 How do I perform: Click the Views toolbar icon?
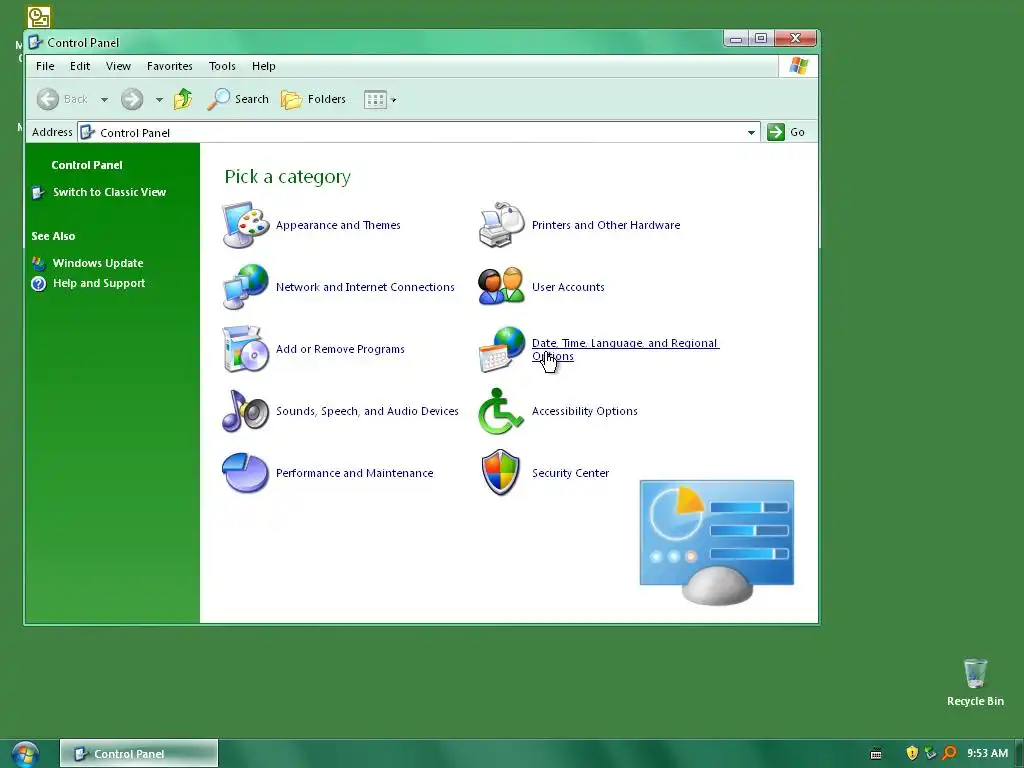pos(375,100)
